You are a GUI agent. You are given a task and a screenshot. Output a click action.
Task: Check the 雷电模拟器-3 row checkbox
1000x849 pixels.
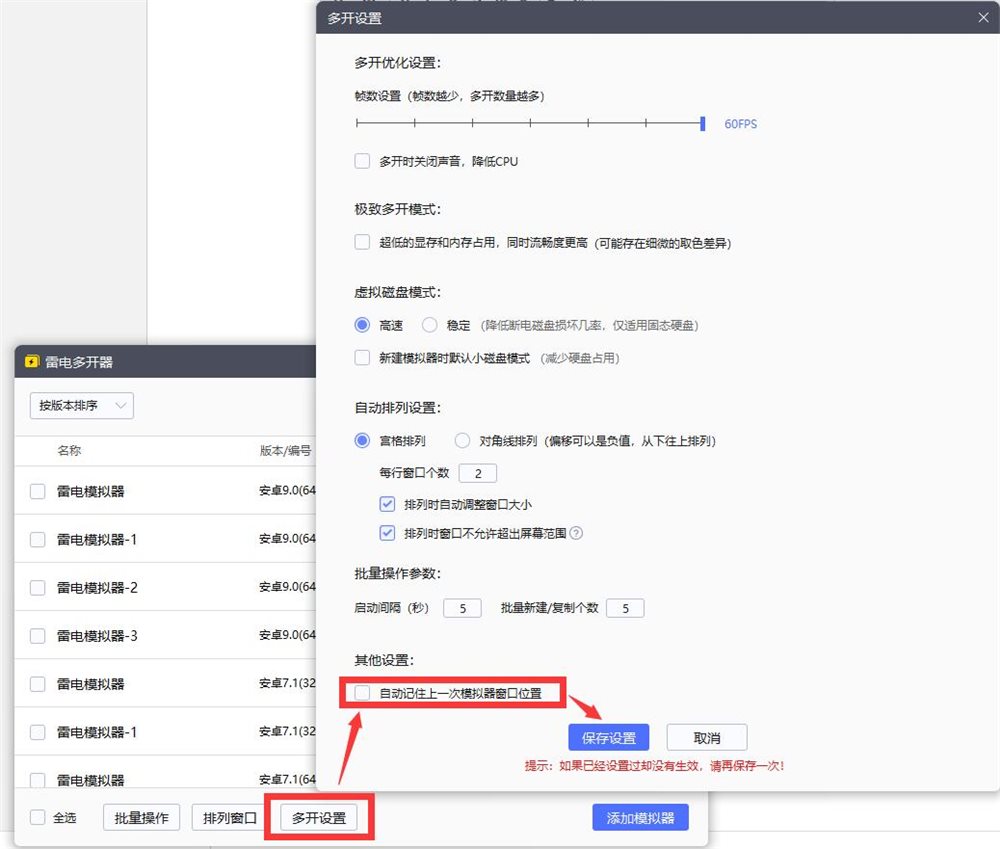click(x=38, y=635)
